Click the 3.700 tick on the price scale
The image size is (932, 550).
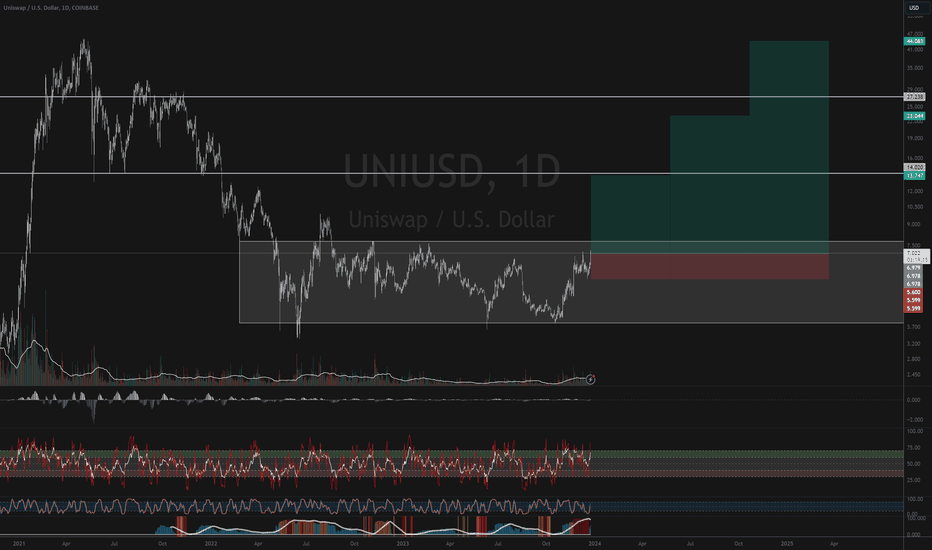[x=914, y=326]
